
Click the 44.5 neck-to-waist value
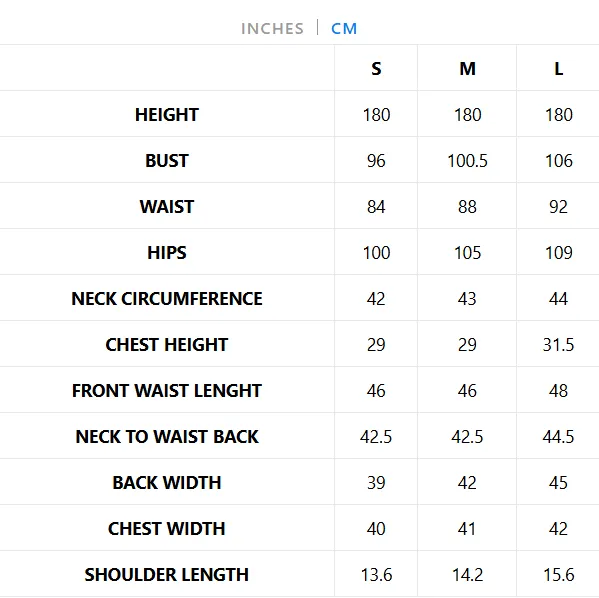559,437
